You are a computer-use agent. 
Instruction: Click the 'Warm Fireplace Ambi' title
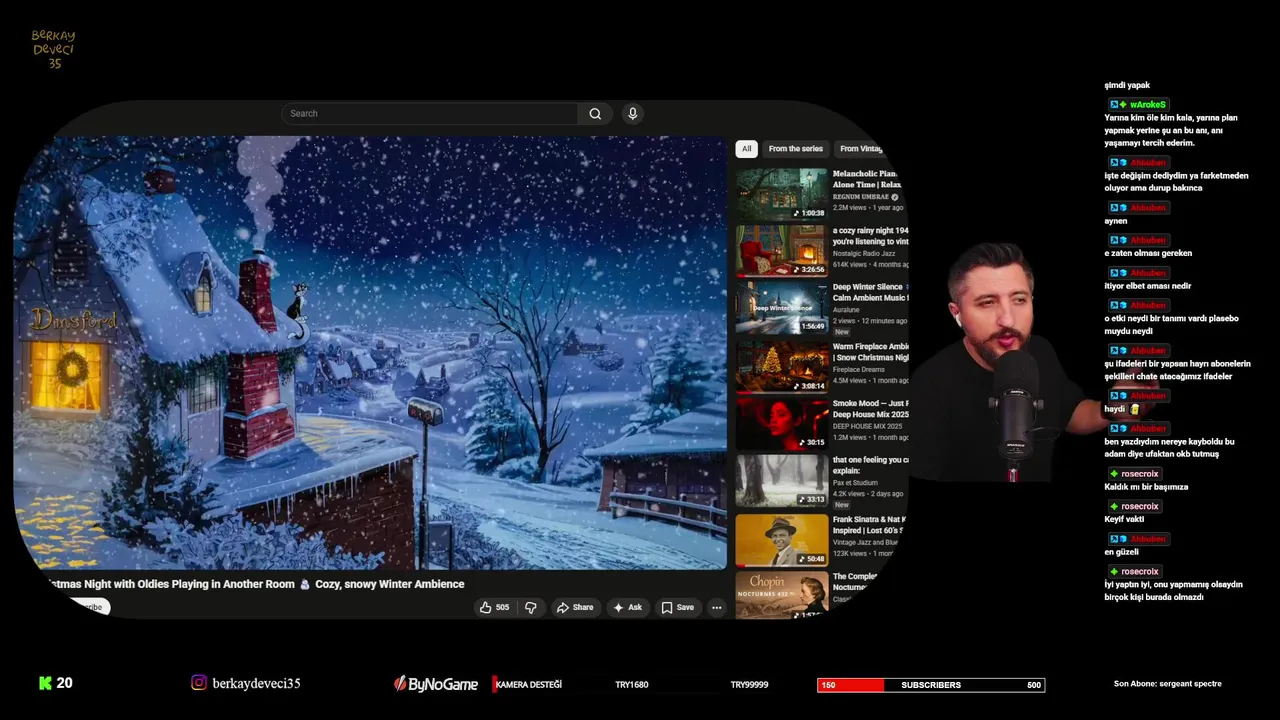(x=870, y=352)
